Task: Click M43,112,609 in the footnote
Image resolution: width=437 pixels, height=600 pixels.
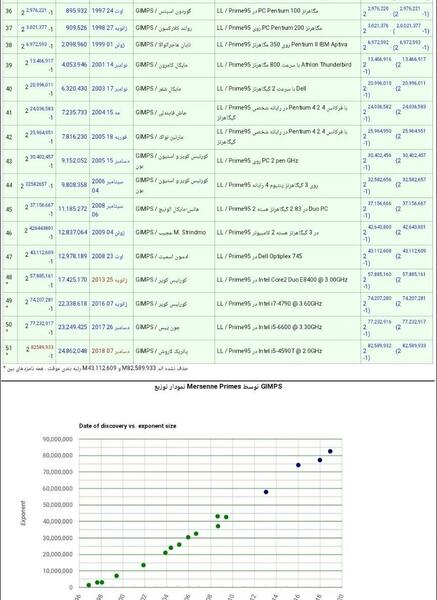Action: click(99, 368)
